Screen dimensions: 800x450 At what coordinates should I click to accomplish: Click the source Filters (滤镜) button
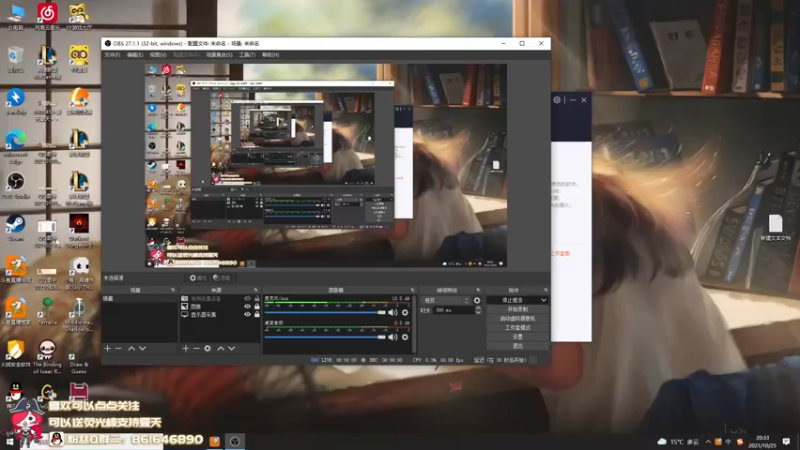coord(222,278)
